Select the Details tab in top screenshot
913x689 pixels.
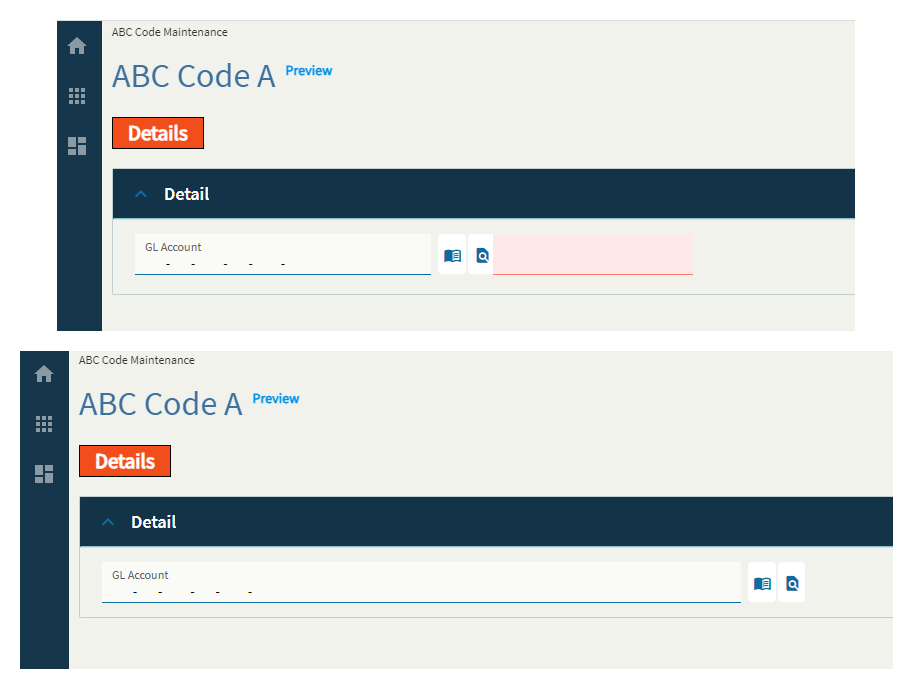[158, 133]
